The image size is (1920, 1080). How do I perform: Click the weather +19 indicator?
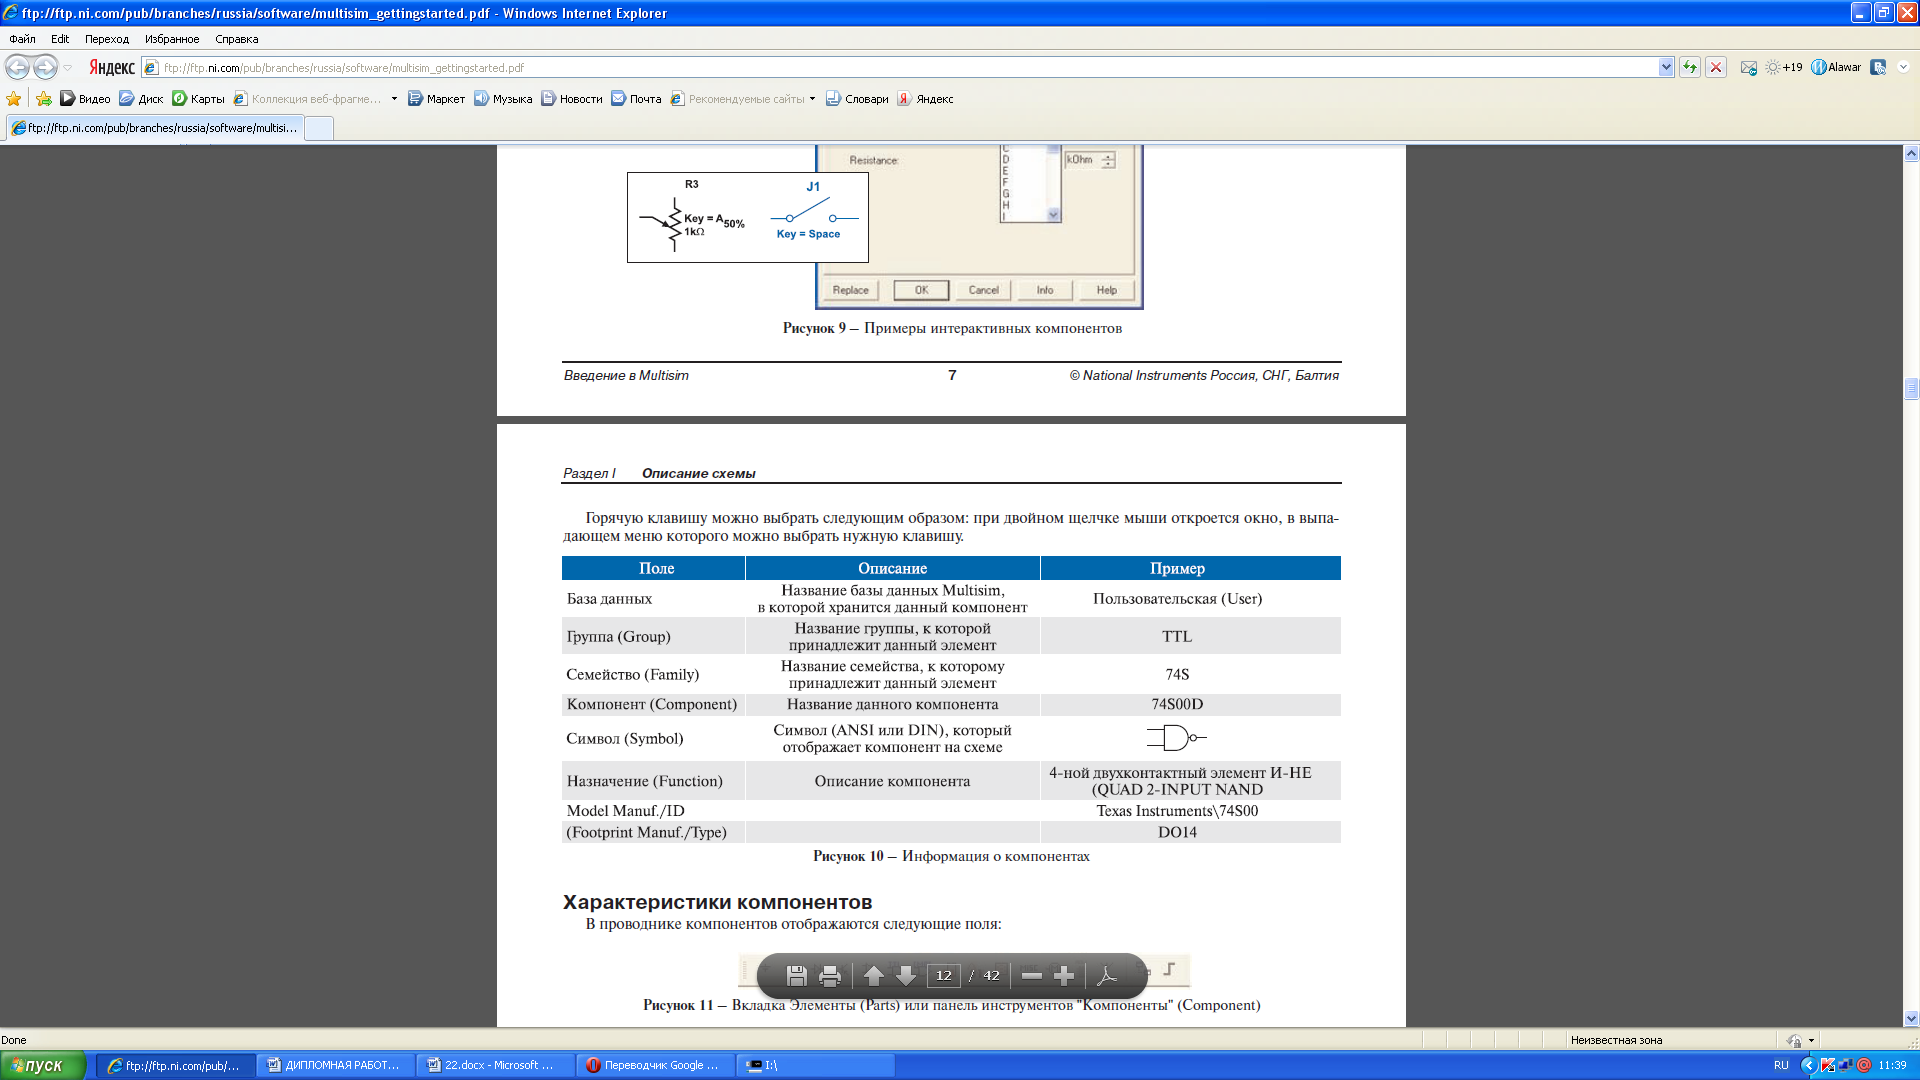[1784, 67]
